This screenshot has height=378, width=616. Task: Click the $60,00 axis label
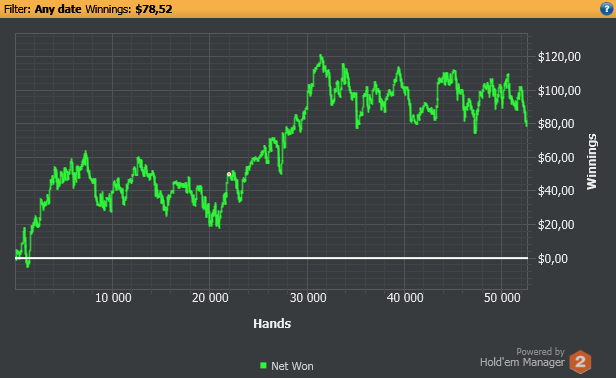coord(556,158)
